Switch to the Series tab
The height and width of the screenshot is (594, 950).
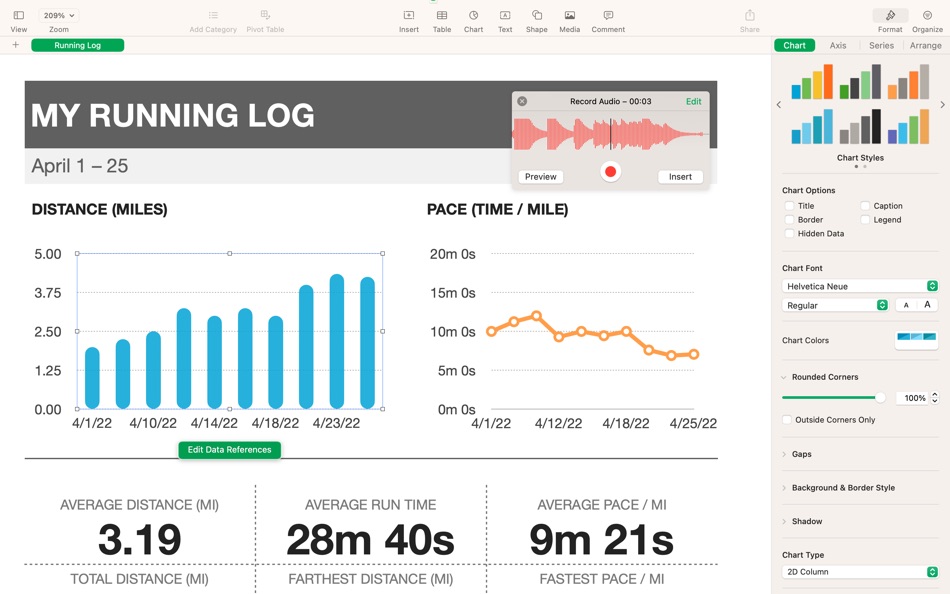point(881,45)
